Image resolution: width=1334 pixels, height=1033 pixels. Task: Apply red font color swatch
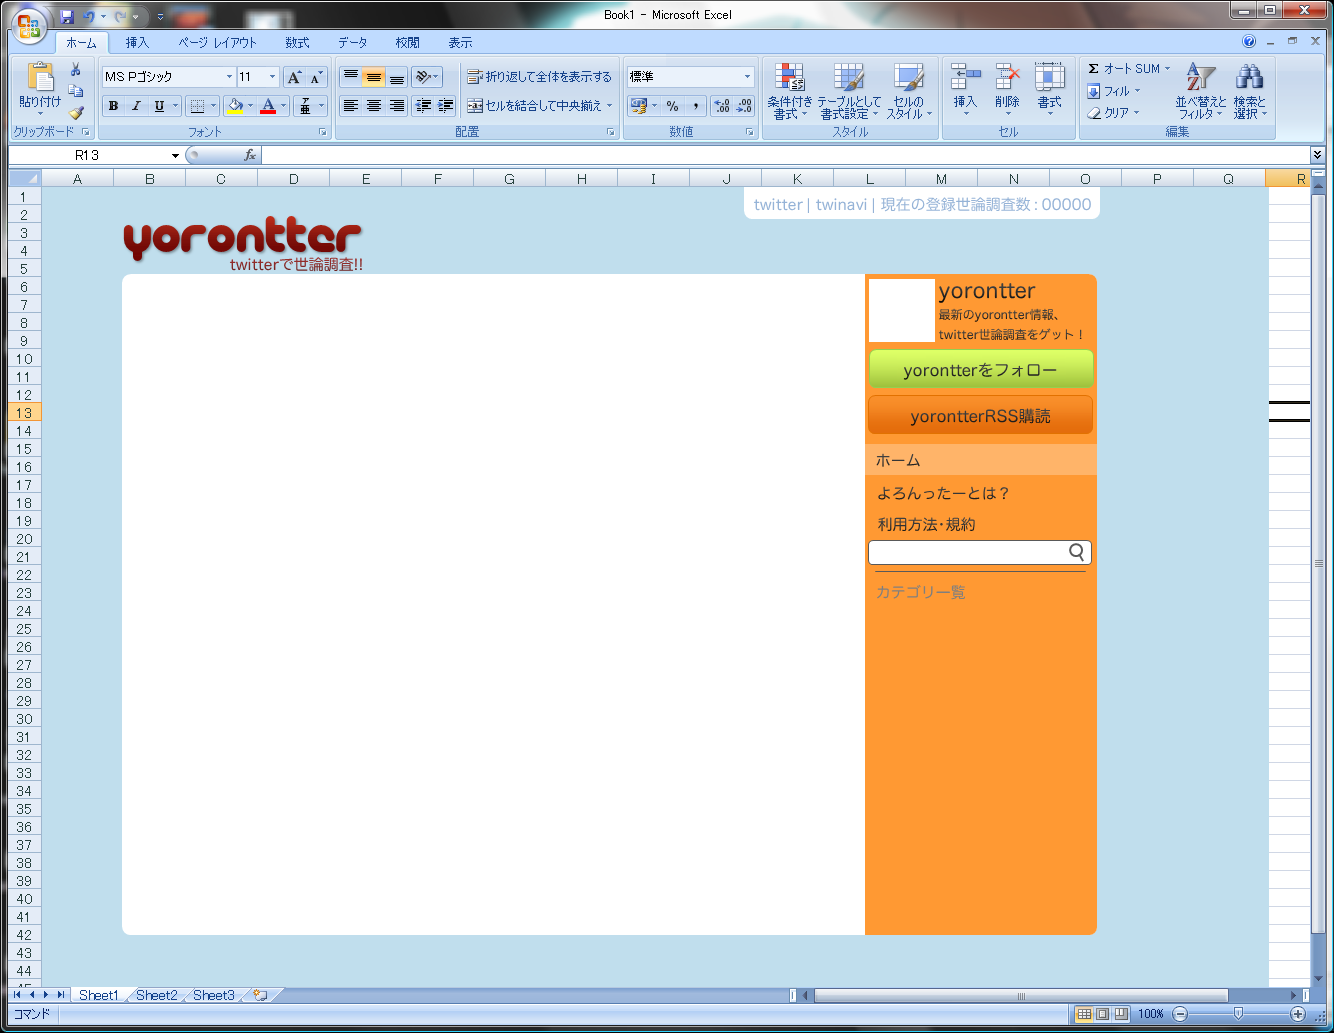pos(268,106)
